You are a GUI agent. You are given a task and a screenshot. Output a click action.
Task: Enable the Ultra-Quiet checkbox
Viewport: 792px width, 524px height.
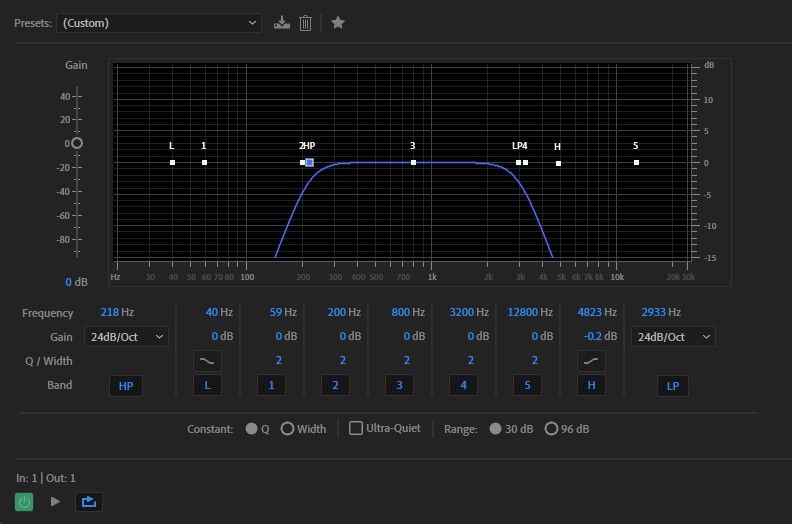356,429
